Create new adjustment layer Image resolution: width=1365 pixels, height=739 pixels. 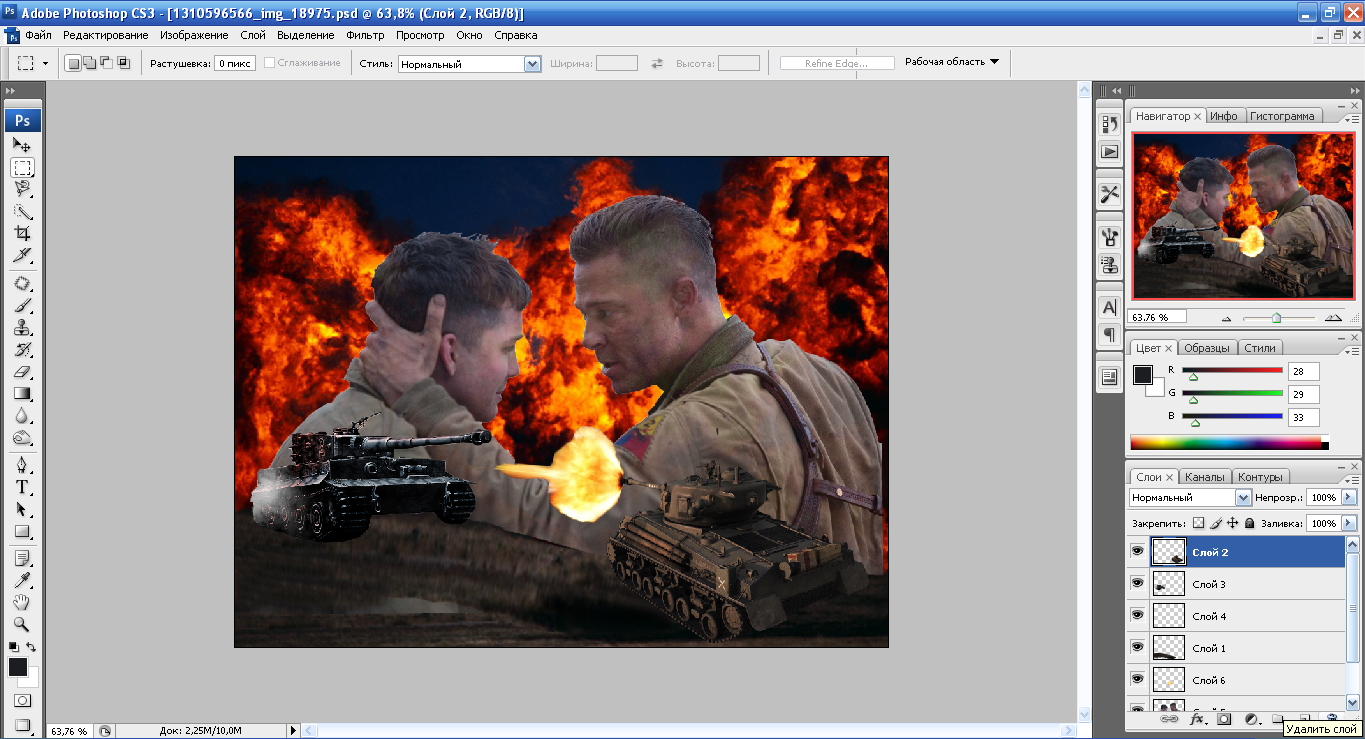[x=1251, y=719]
